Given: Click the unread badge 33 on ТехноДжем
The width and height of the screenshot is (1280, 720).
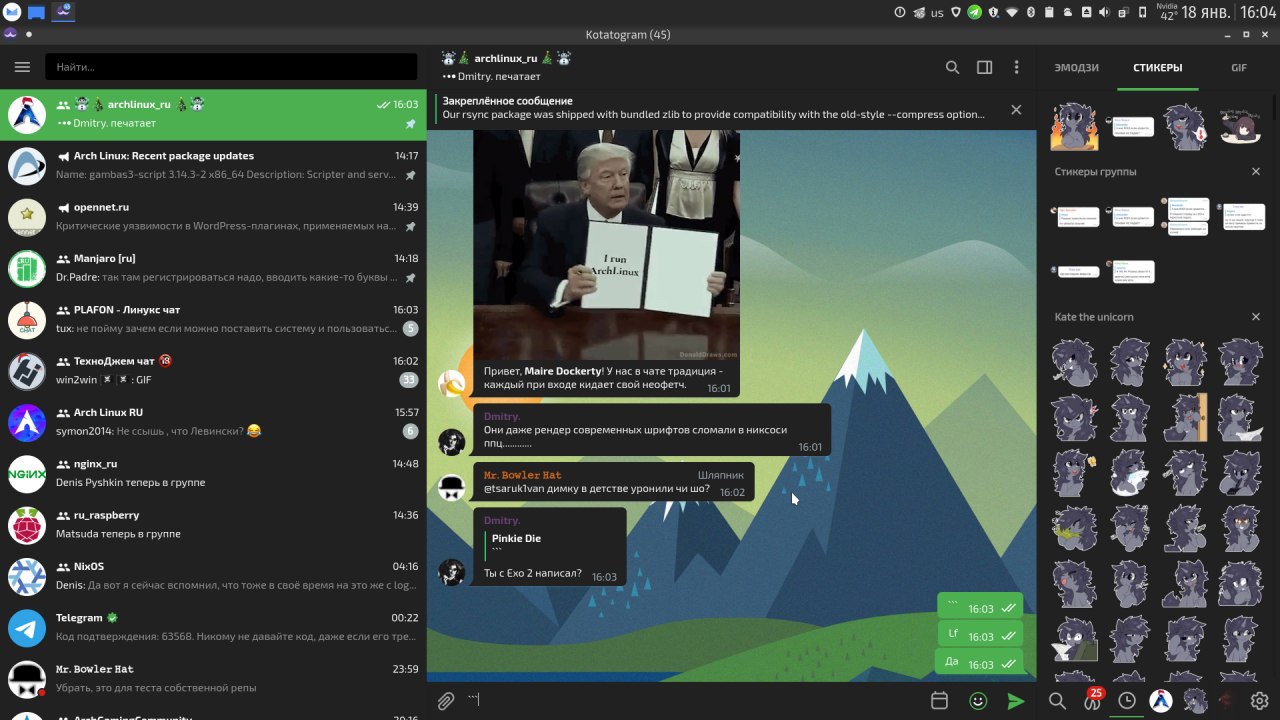Looking at the screenshot, I should 408,380.
